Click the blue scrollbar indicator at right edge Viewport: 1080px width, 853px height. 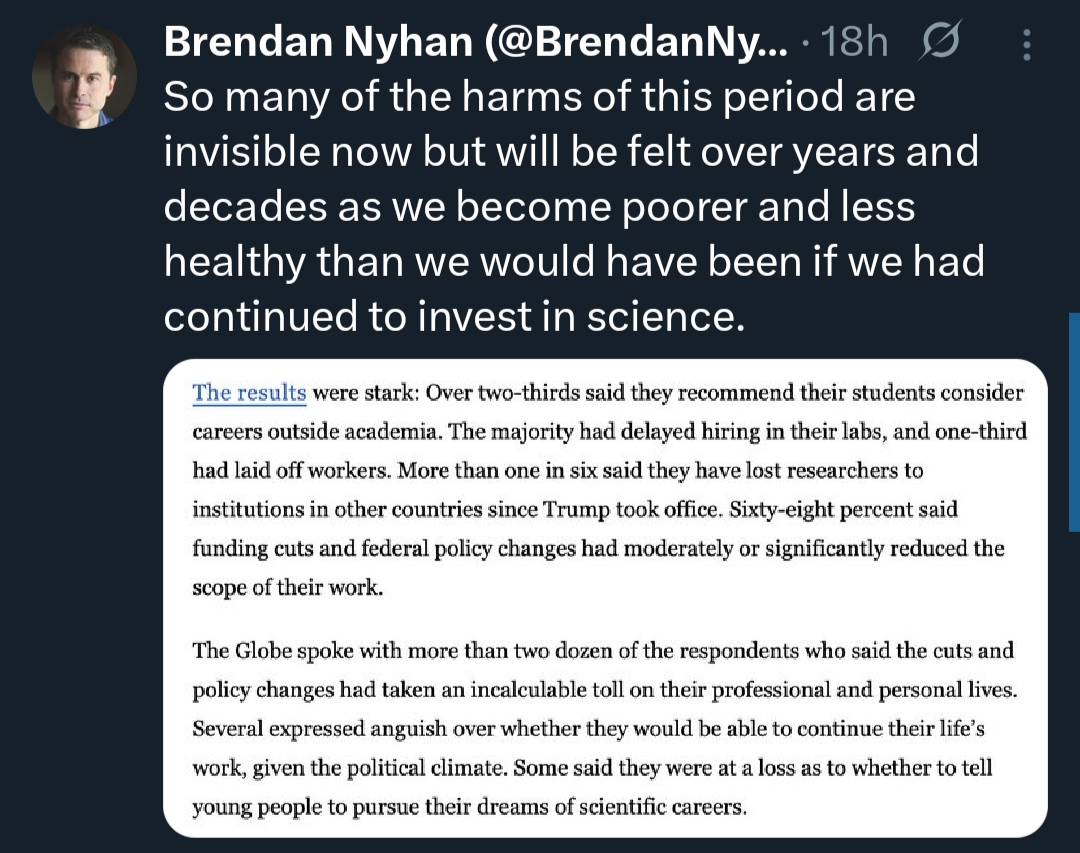(1073, 400)
